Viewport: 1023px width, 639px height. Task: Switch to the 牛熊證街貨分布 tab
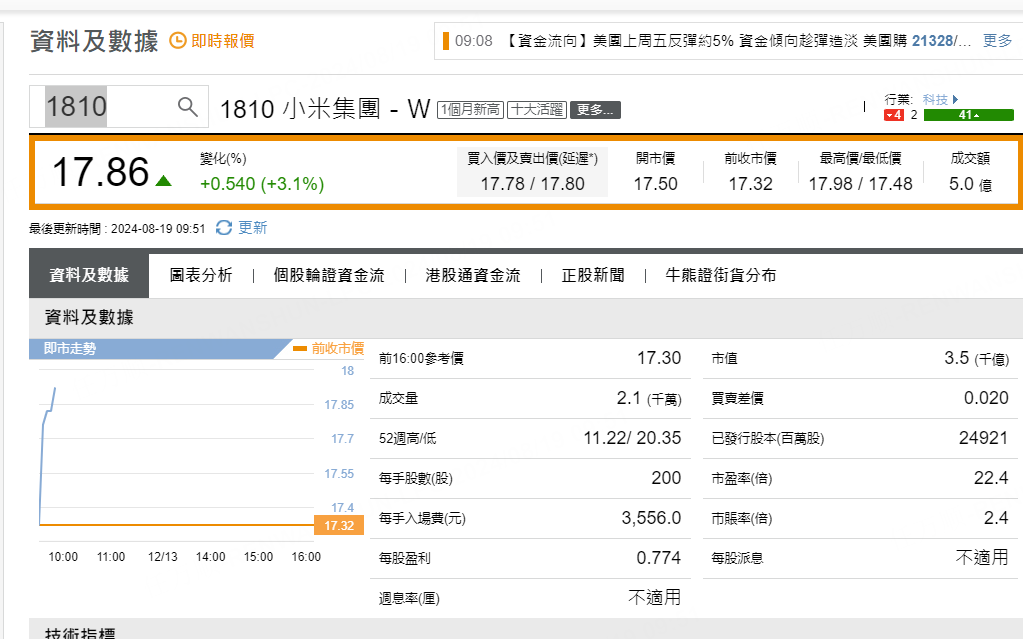pos(721,275)
